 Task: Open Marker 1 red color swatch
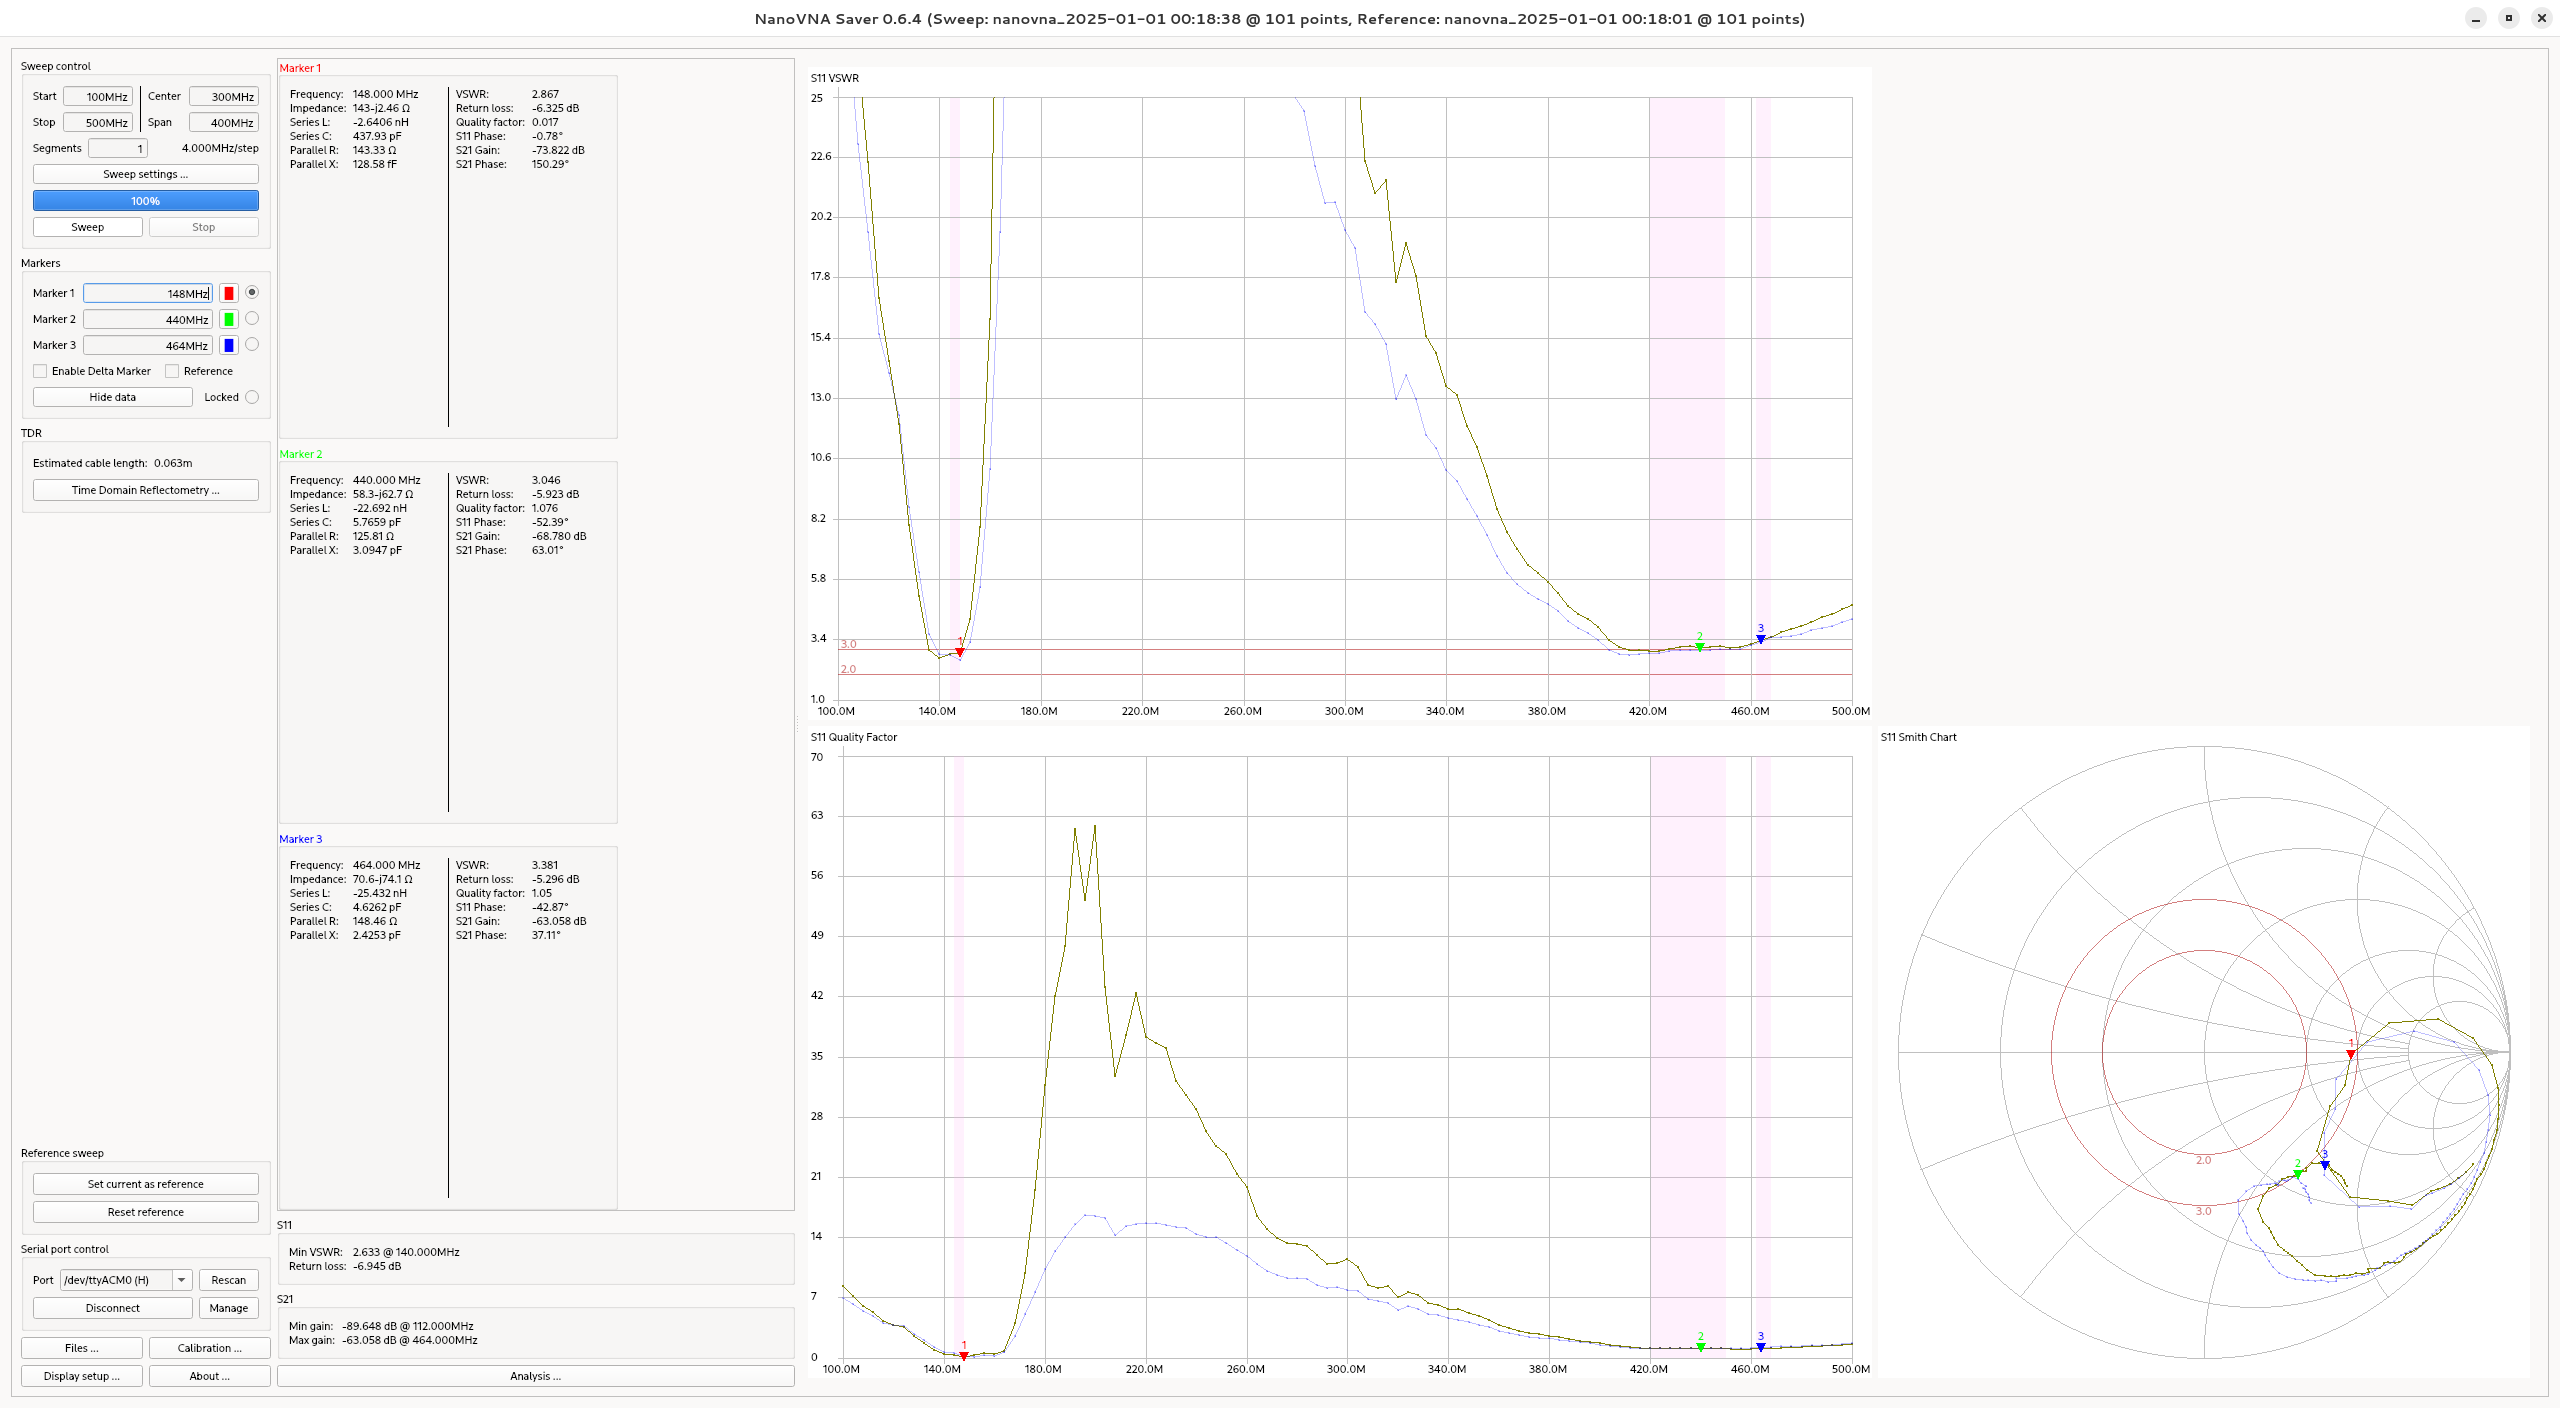click(x=229, y=293)
